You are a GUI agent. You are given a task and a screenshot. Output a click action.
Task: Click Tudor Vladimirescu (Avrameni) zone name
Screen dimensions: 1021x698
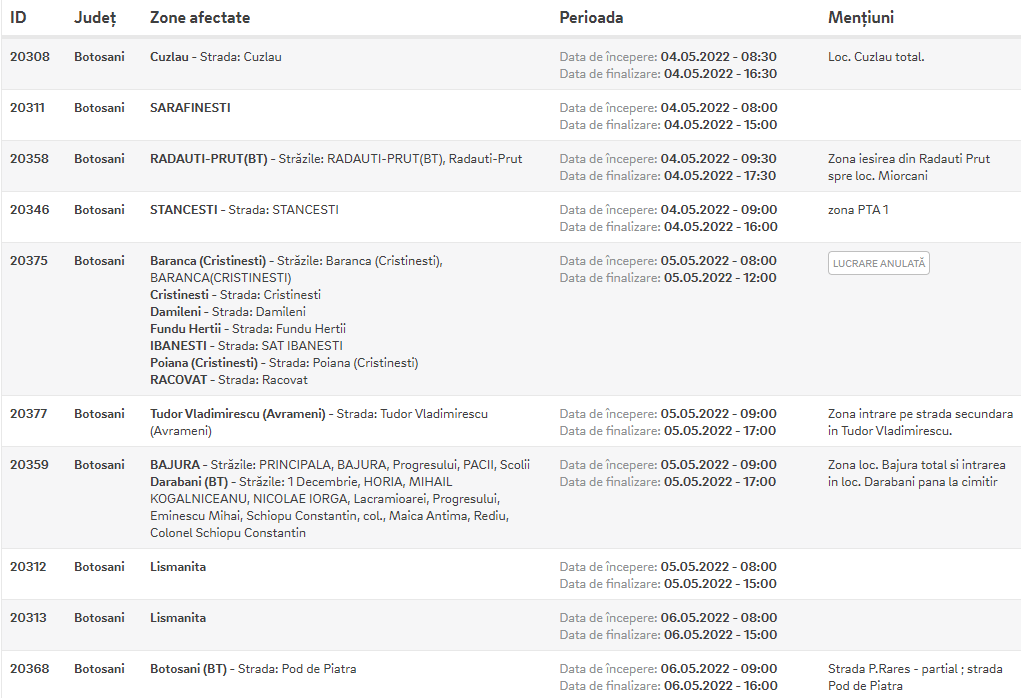238,414
